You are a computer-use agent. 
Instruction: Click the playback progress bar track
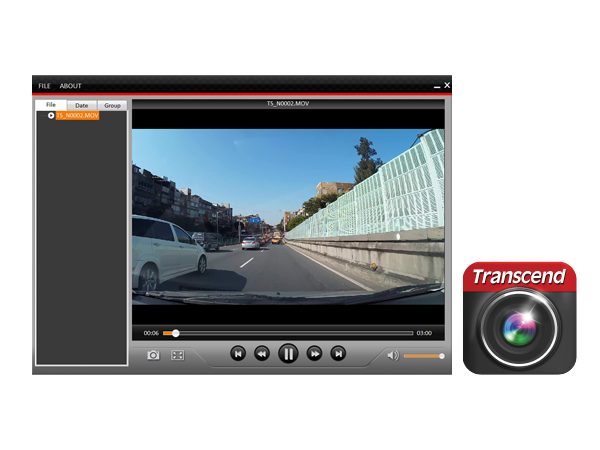tap(288, 333)
